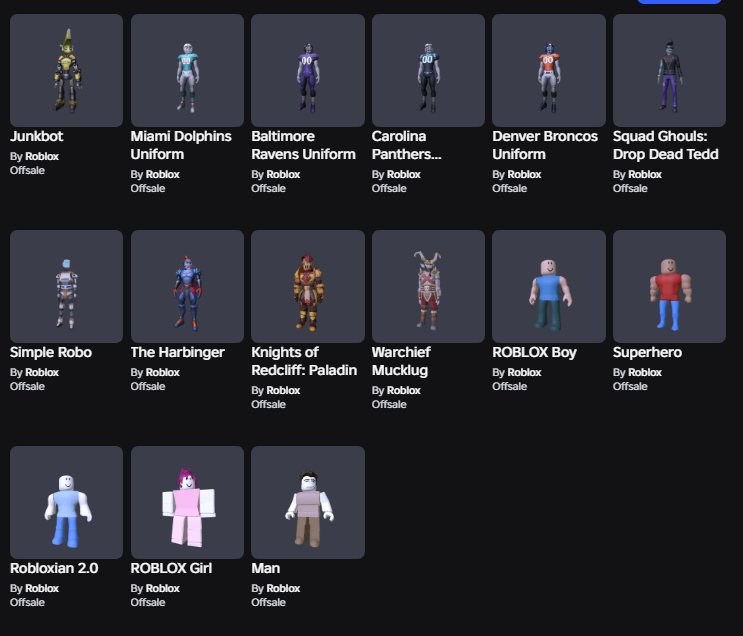743x636 pixels.
Task: Click the Offsale label under Junkbot
Action: [27, 171]
